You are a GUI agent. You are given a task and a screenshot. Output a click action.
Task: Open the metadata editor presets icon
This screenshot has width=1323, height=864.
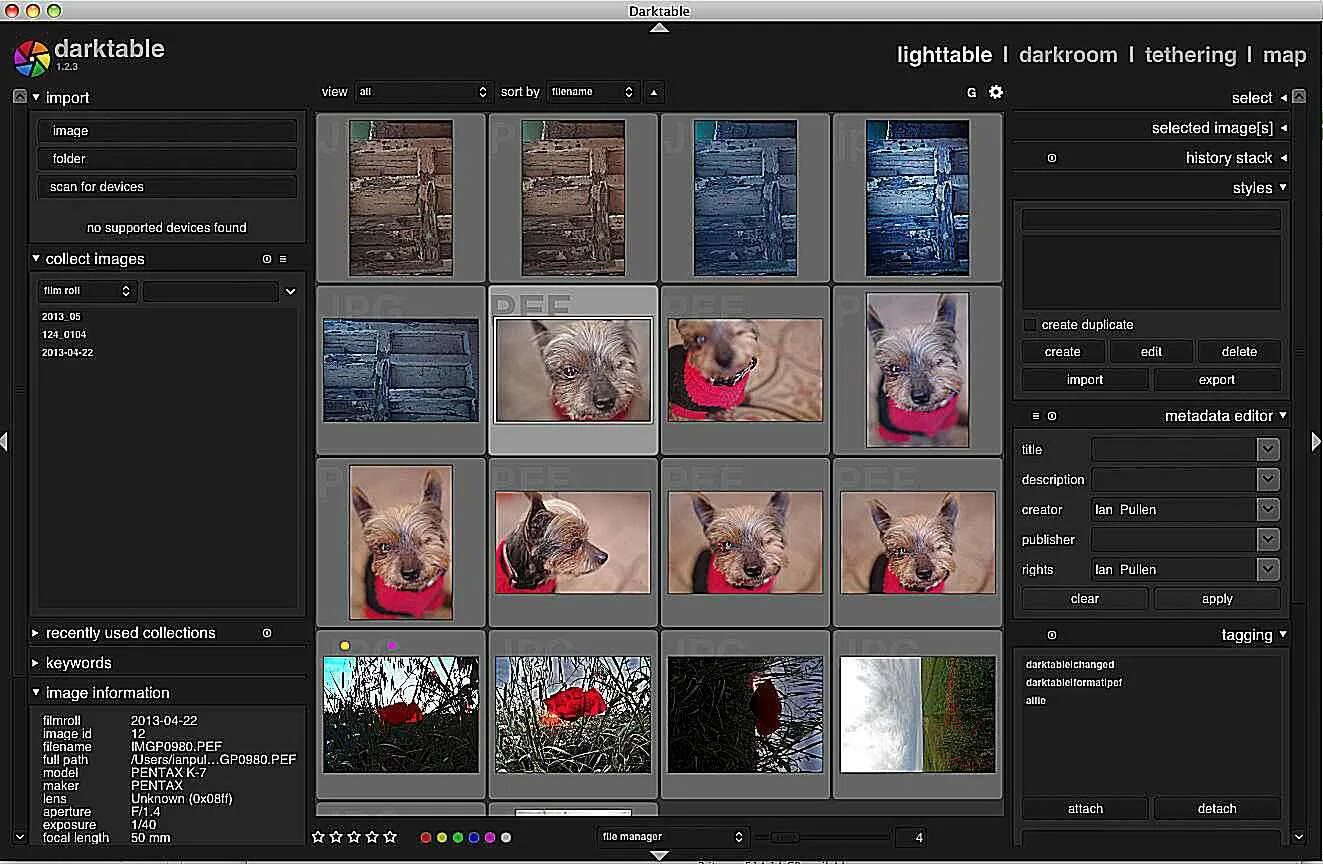(1036, 416)
